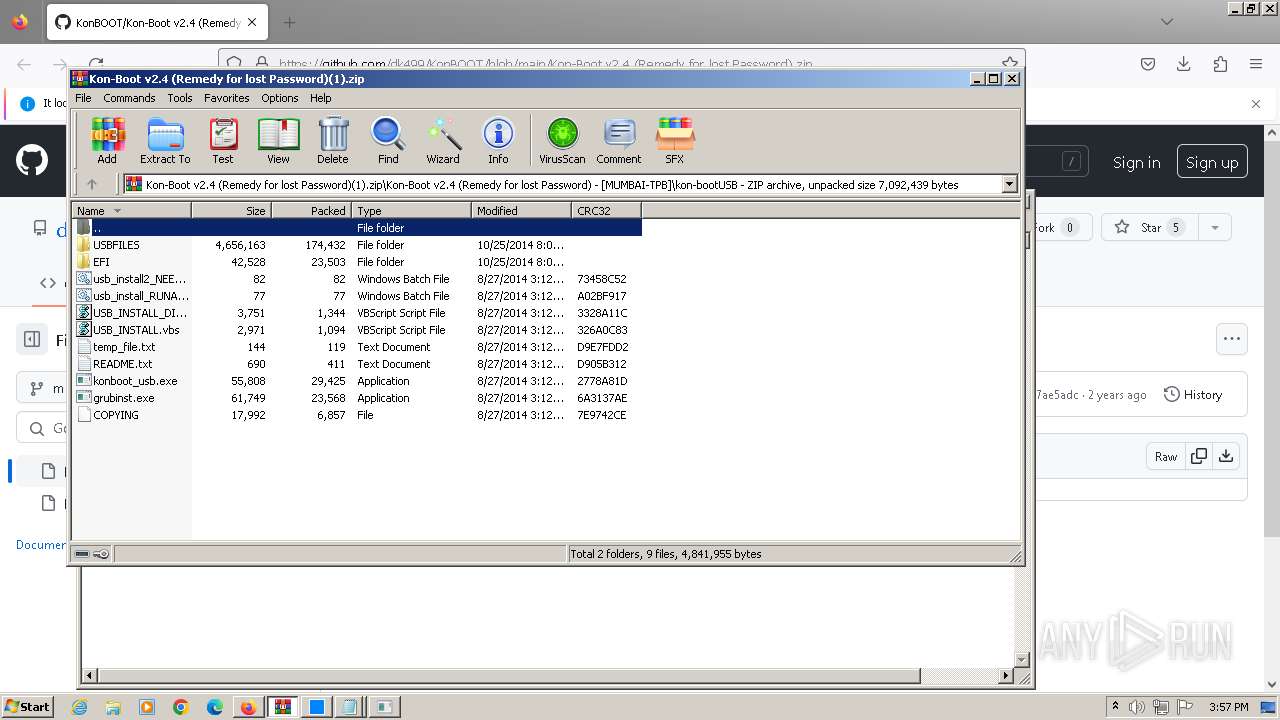Open a new Firefox tab
The height and width of the screenshot is (720, 1280).
click(289, 22)
